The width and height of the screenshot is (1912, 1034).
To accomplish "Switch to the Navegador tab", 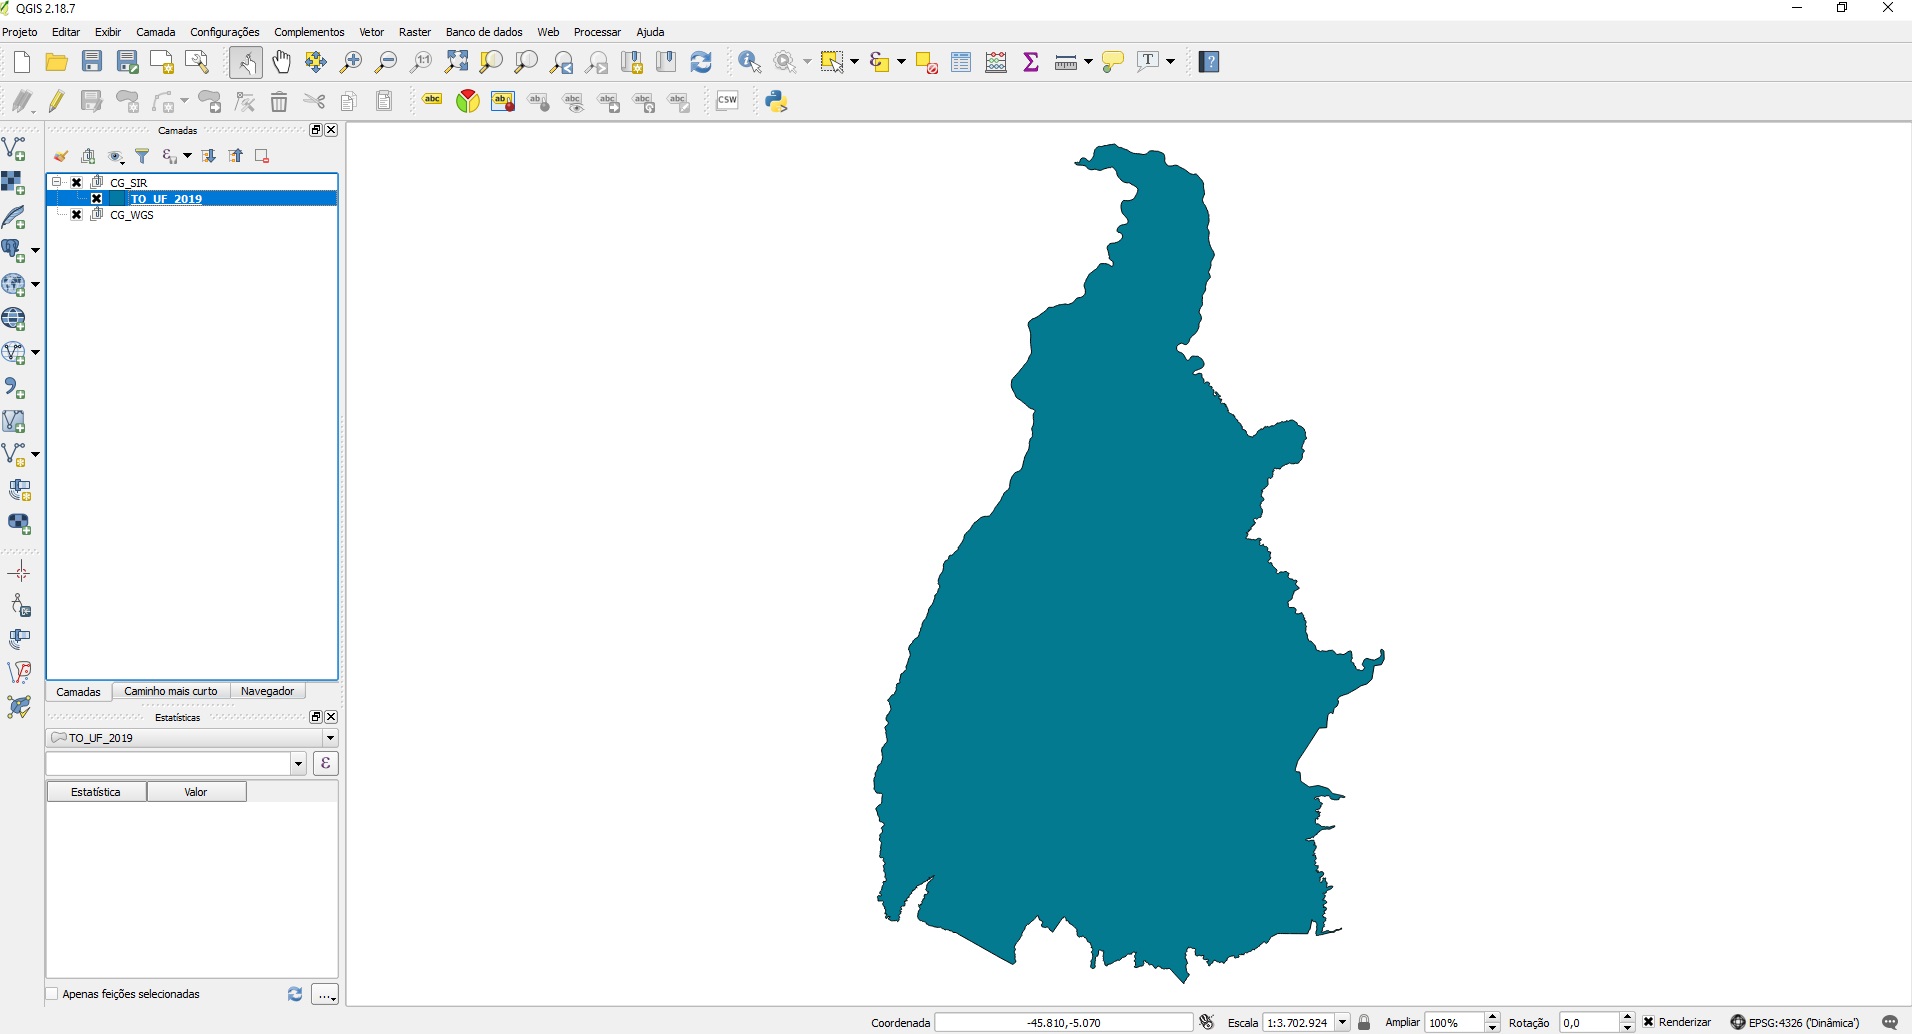I will (x=268, y=691).
